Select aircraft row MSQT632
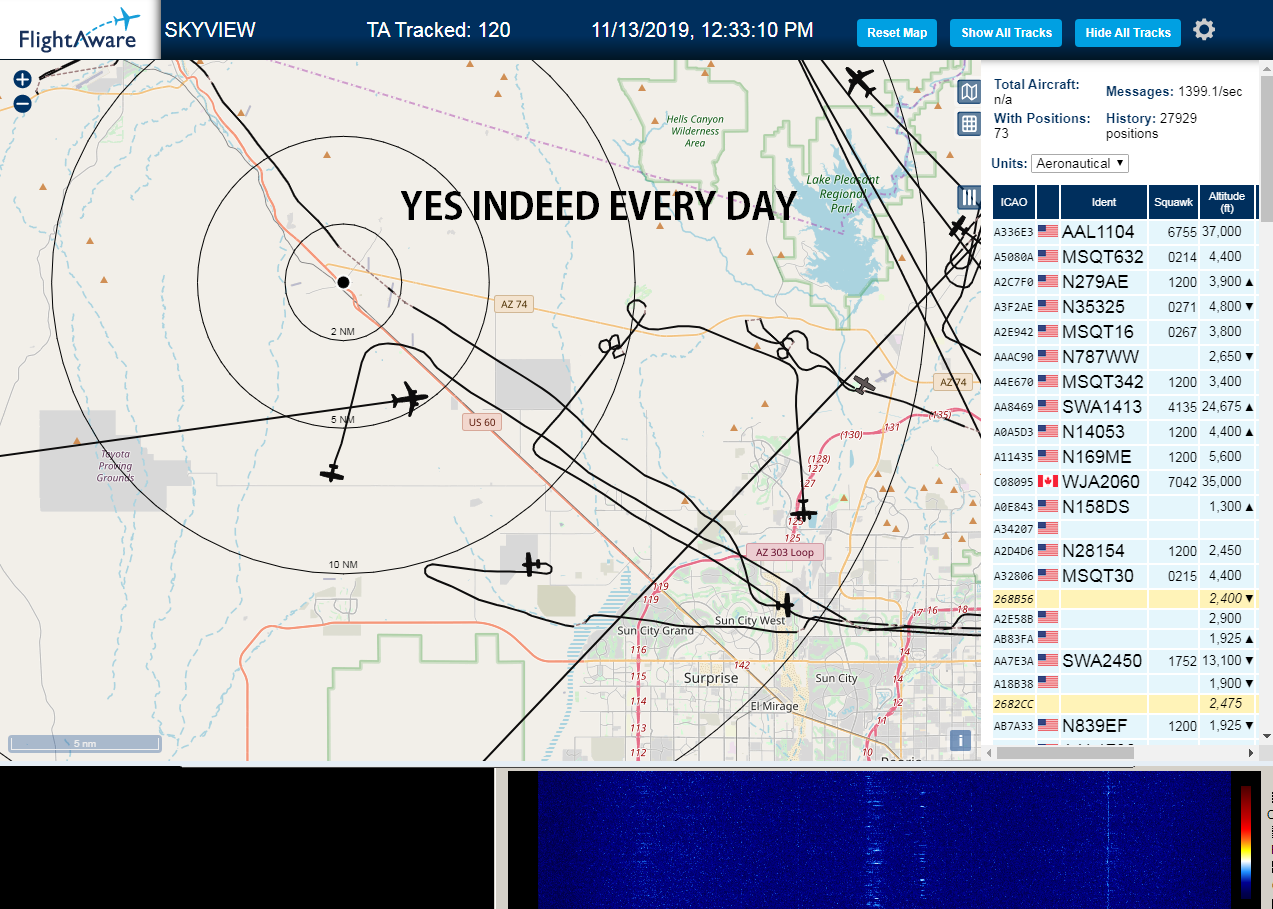The width and height of the screenshot is (1273, 909). click(x=1124, y=256)
